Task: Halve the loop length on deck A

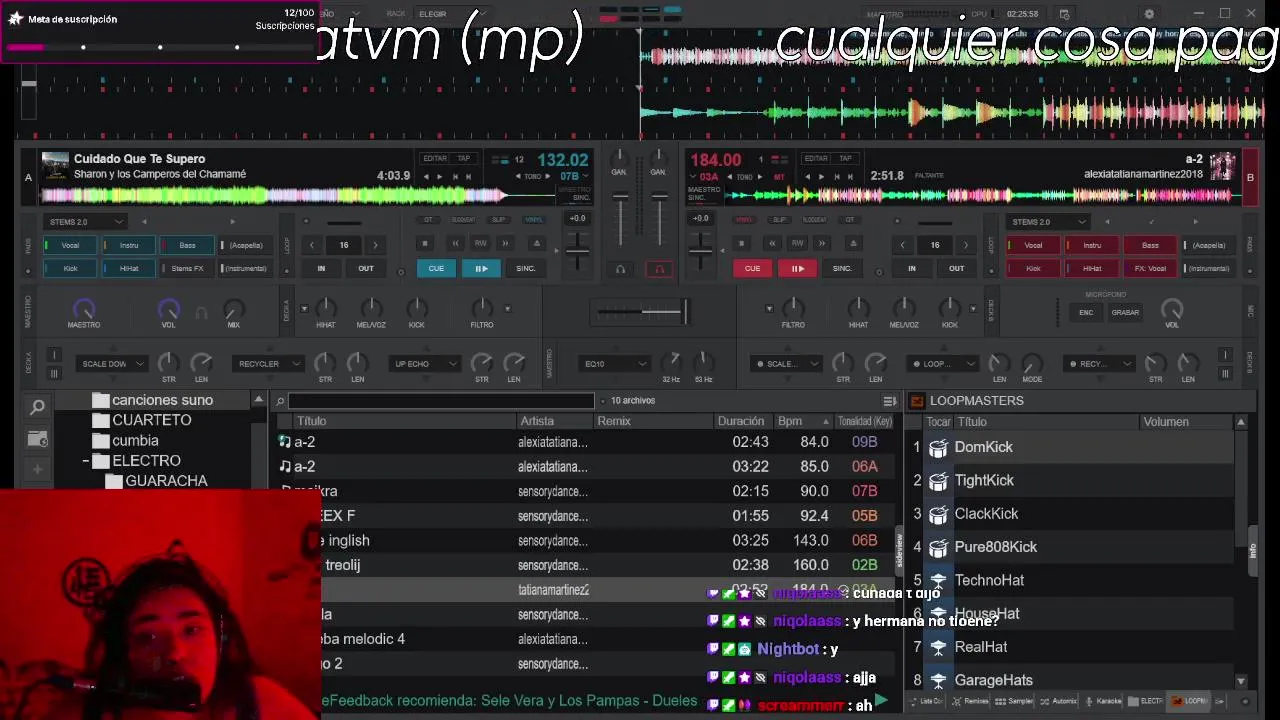Action: pyautogui.click(x=312, y=245)
